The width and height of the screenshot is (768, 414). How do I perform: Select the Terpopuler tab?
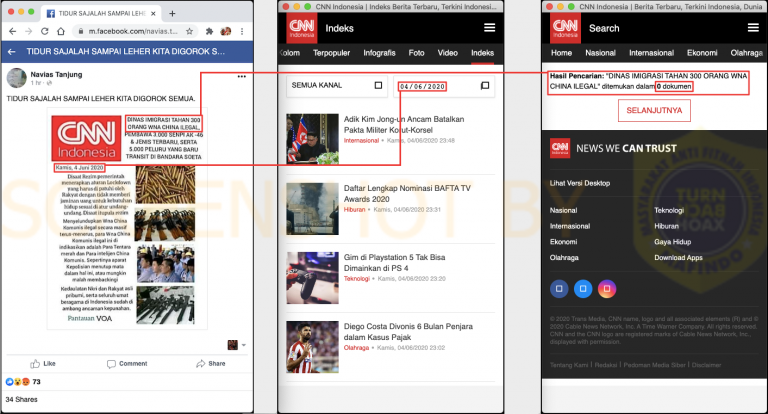pyautogui.click(x=332, y=53)
